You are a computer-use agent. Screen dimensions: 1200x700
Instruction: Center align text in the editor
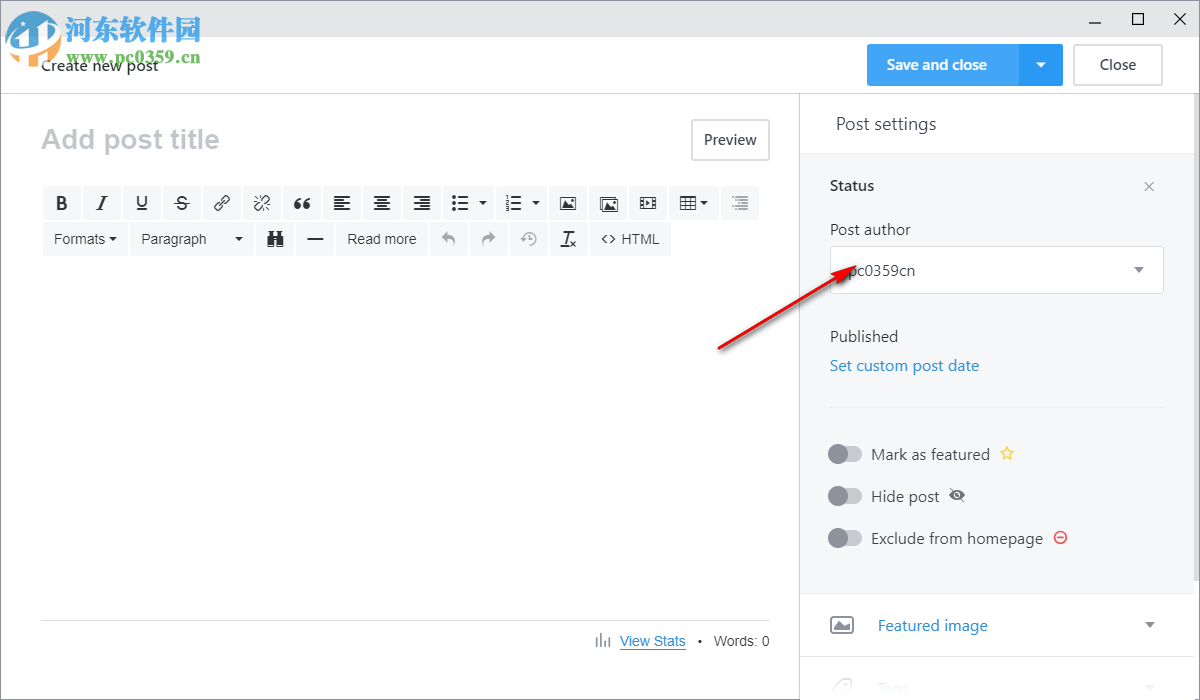[x=382, y=203]
